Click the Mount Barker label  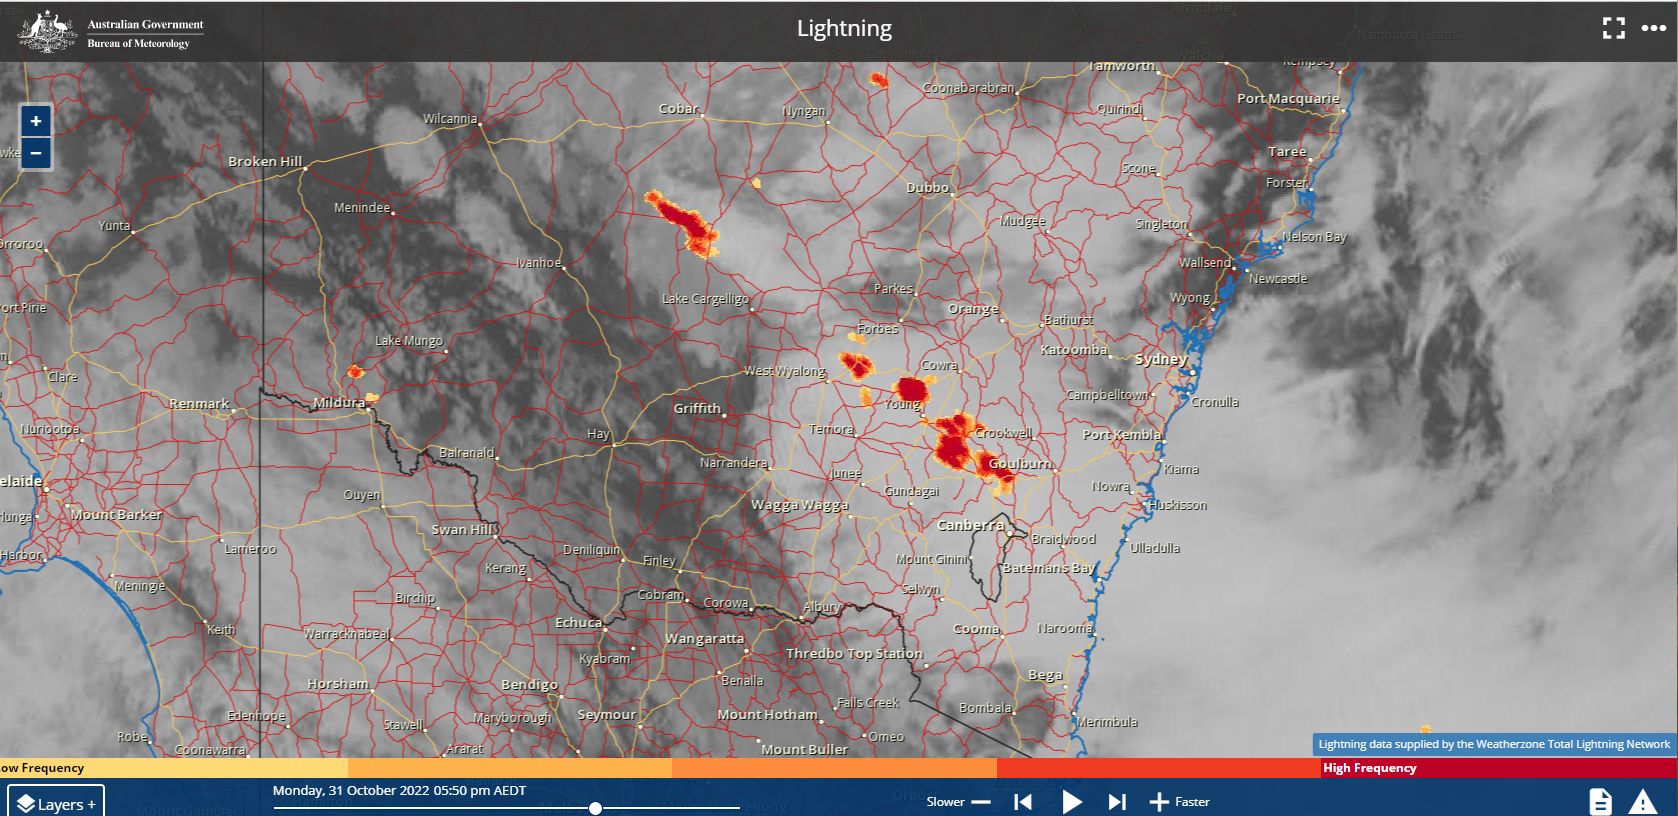click(x=116, y=514)
